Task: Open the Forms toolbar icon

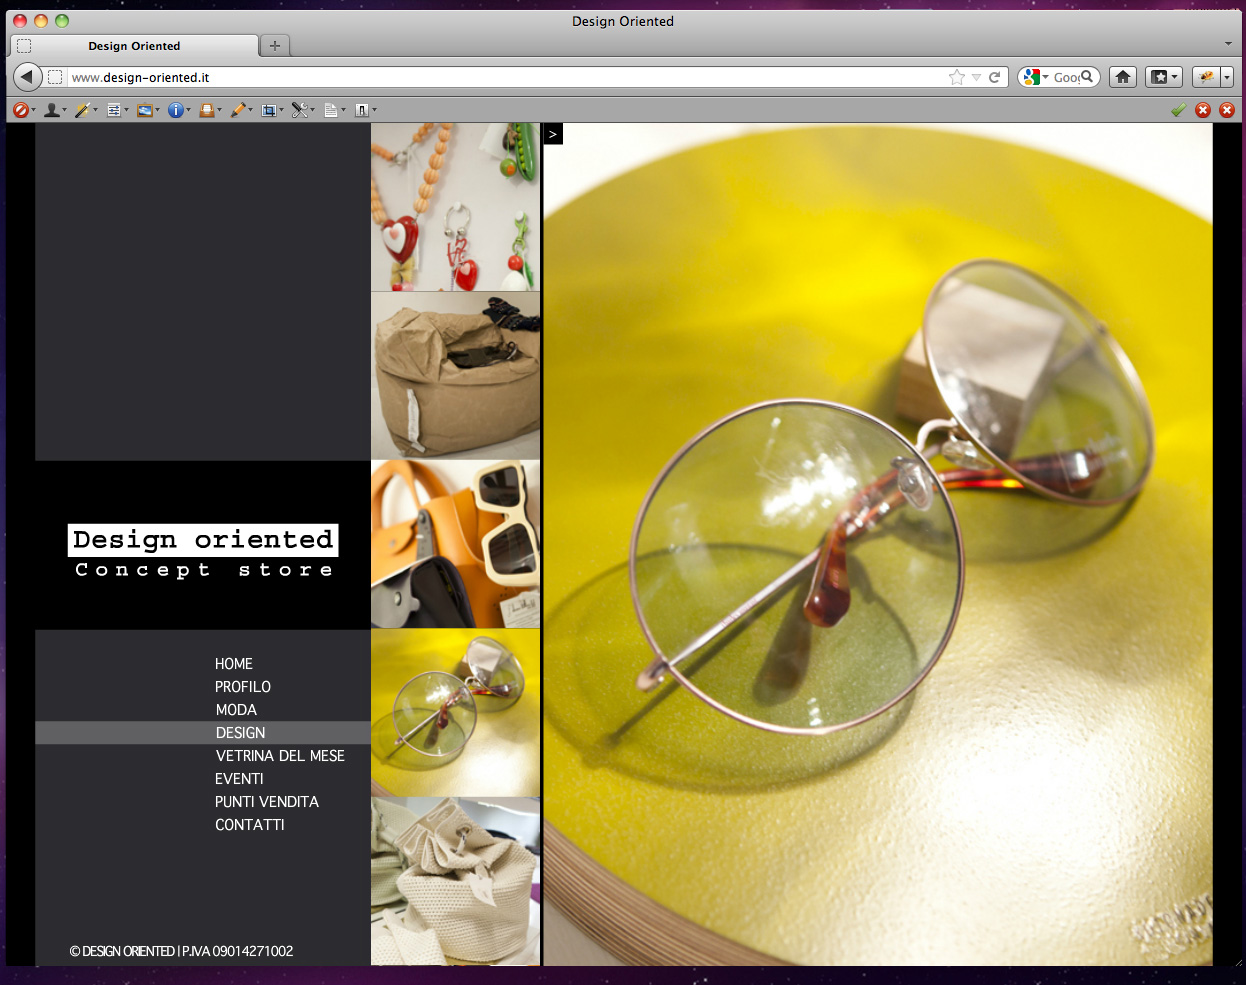Action: pos(113,110)
